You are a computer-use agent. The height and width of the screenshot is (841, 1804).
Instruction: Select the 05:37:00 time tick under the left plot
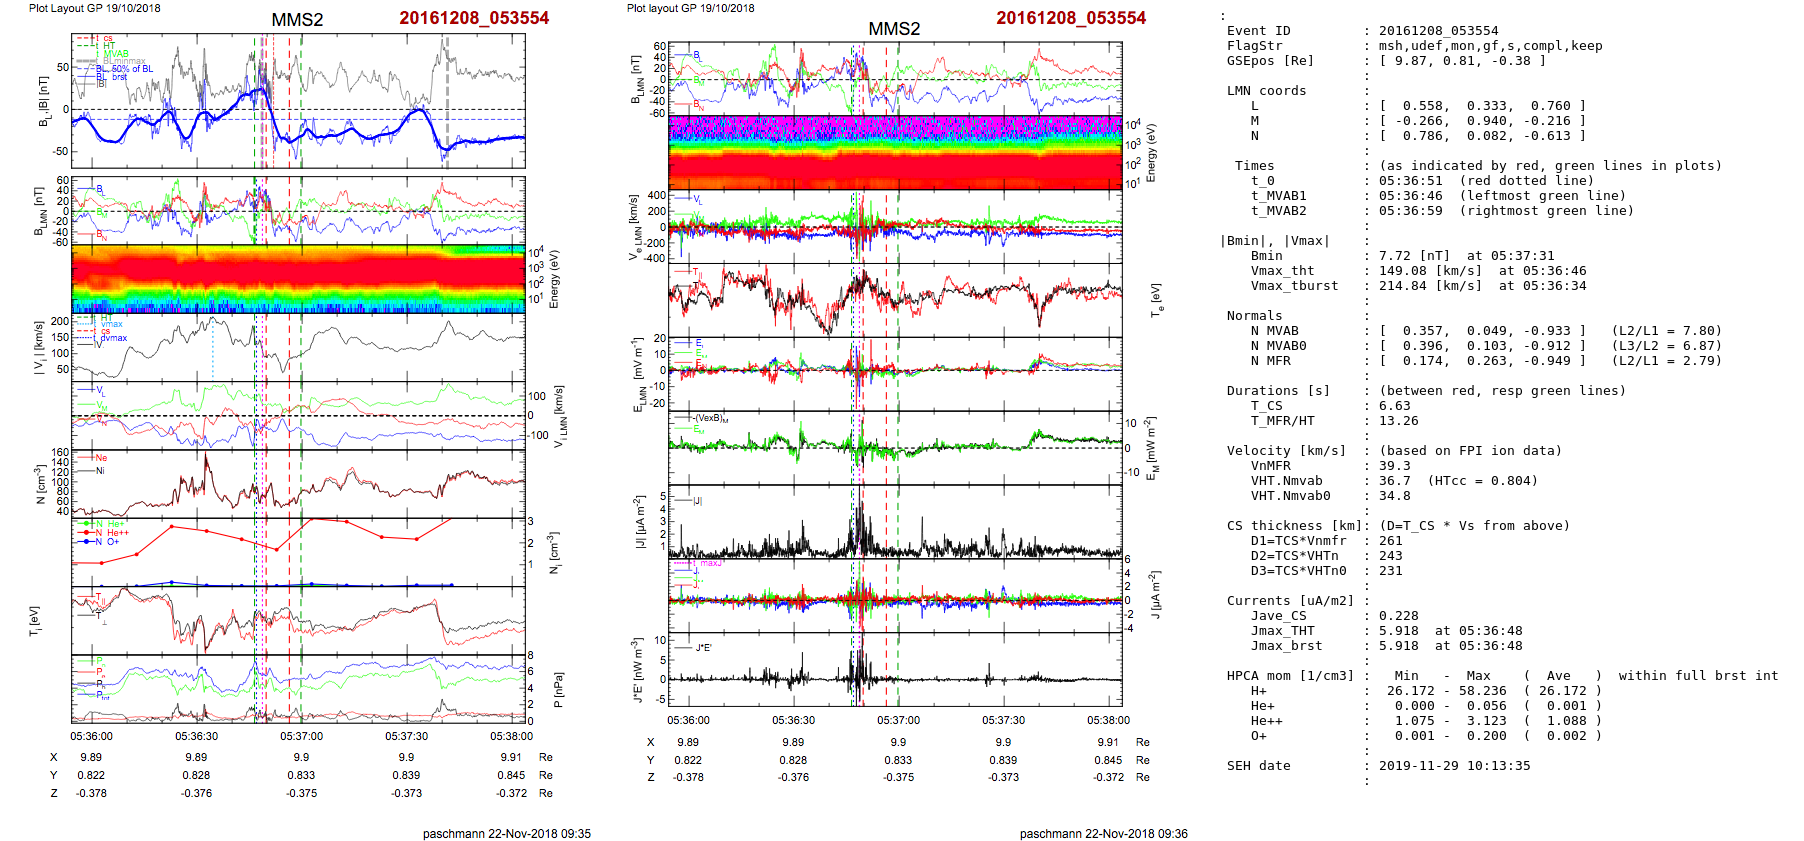click(x=301, y=736)
